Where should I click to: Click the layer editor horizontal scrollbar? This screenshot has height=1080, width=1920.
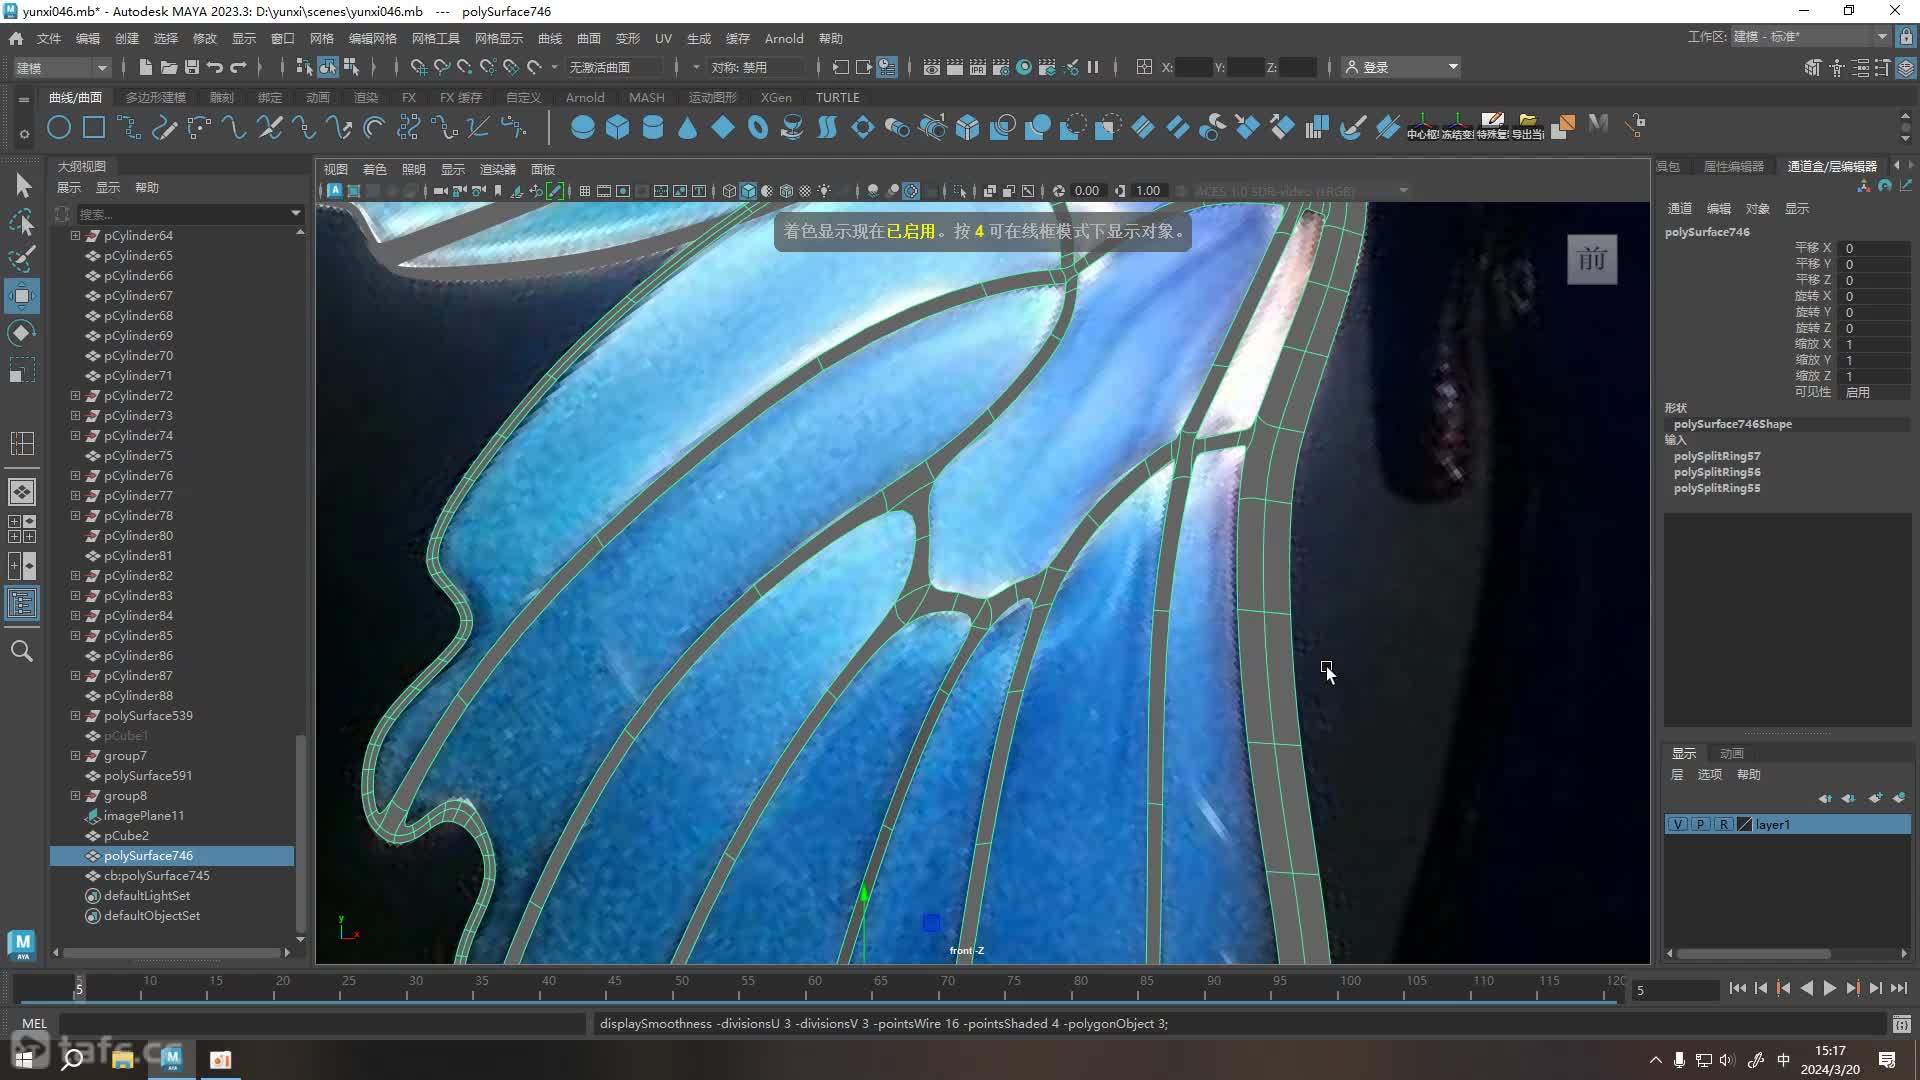tap(1754, 954)
